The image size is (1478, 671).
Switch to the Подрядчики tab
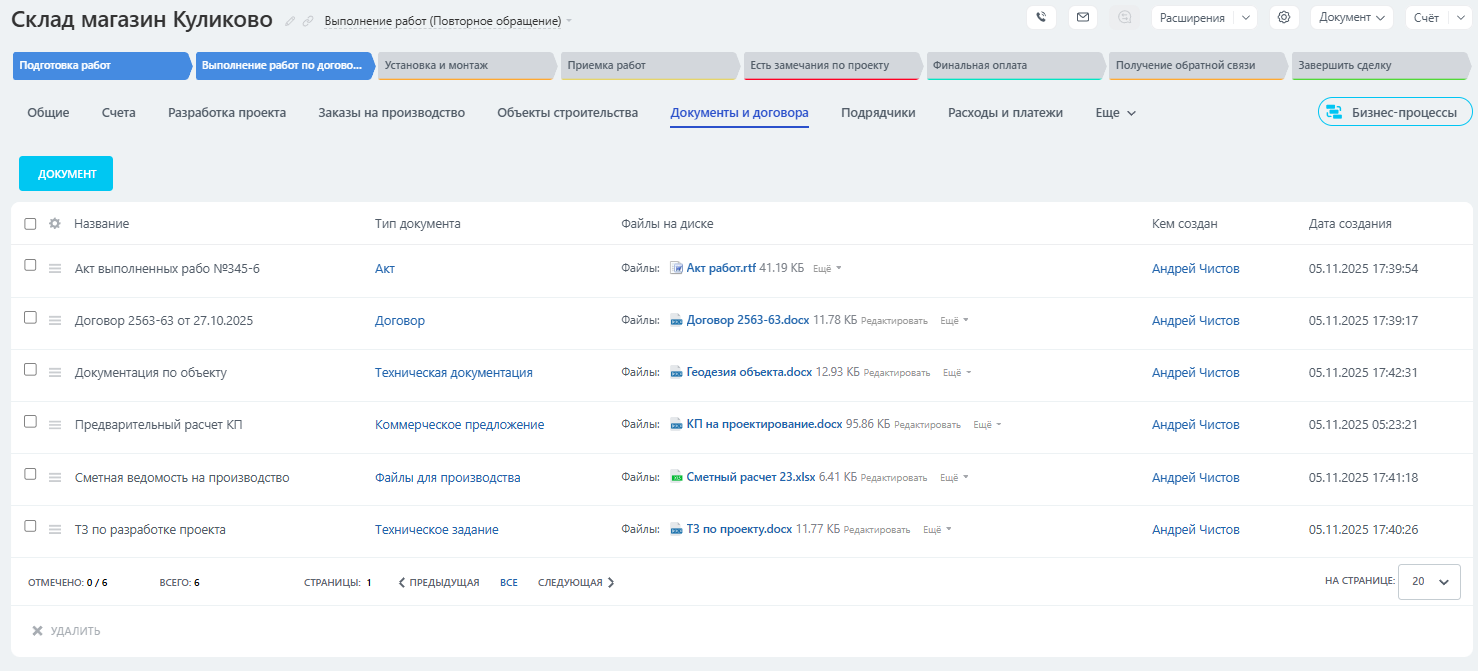pyautogui.click(x=878, y=113)
